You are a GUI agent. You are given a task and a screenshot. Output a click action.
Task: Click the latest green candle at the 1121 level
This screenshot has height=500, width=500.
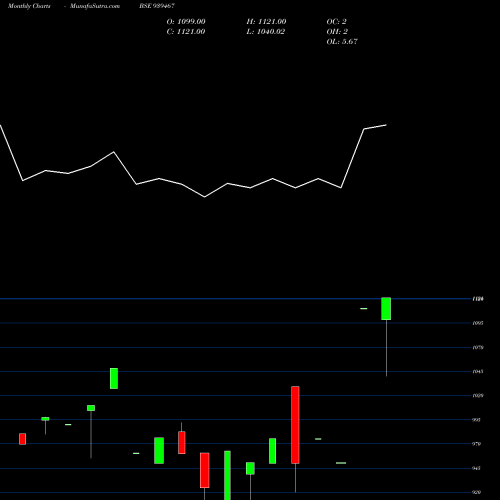pyautogui.click(x=386, y=309)
